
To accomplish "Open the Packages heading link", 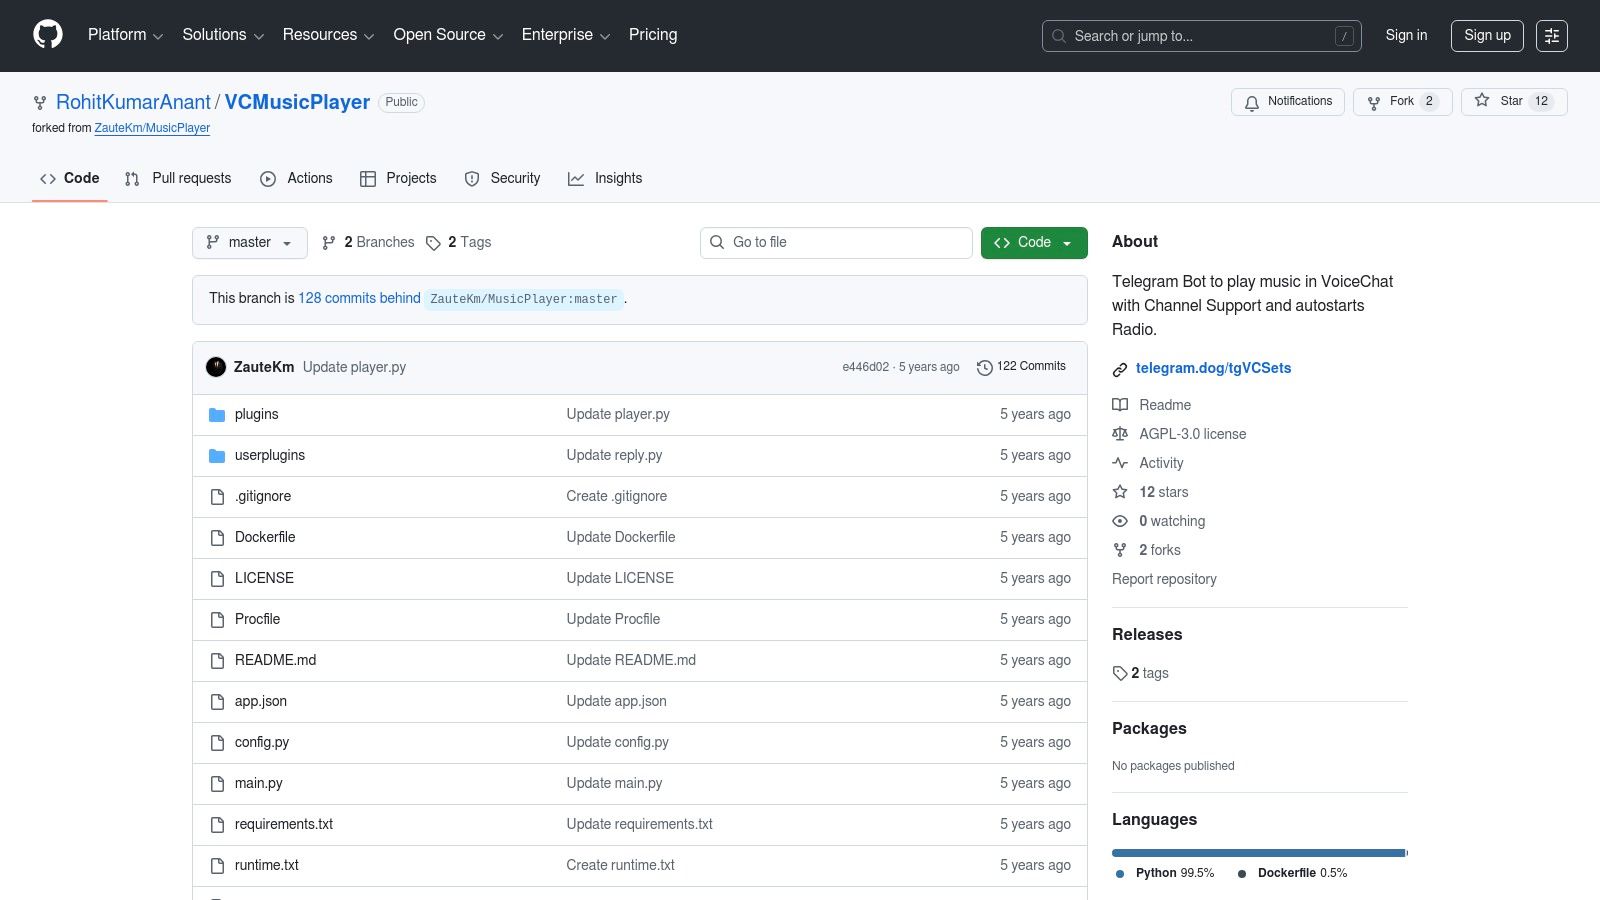I will click(1149, 729).
